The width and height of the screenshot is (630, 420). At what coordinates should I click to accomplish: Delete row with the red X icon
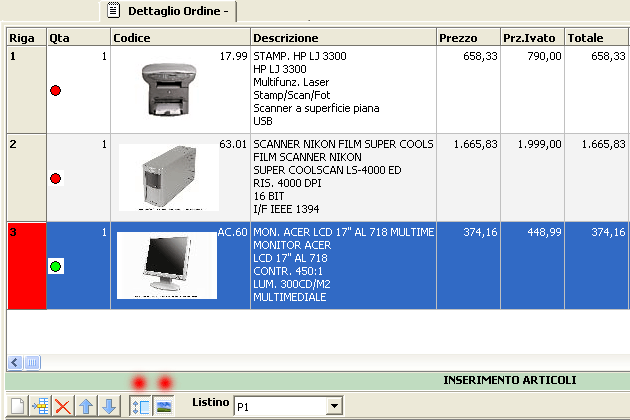tap(63, 406)
